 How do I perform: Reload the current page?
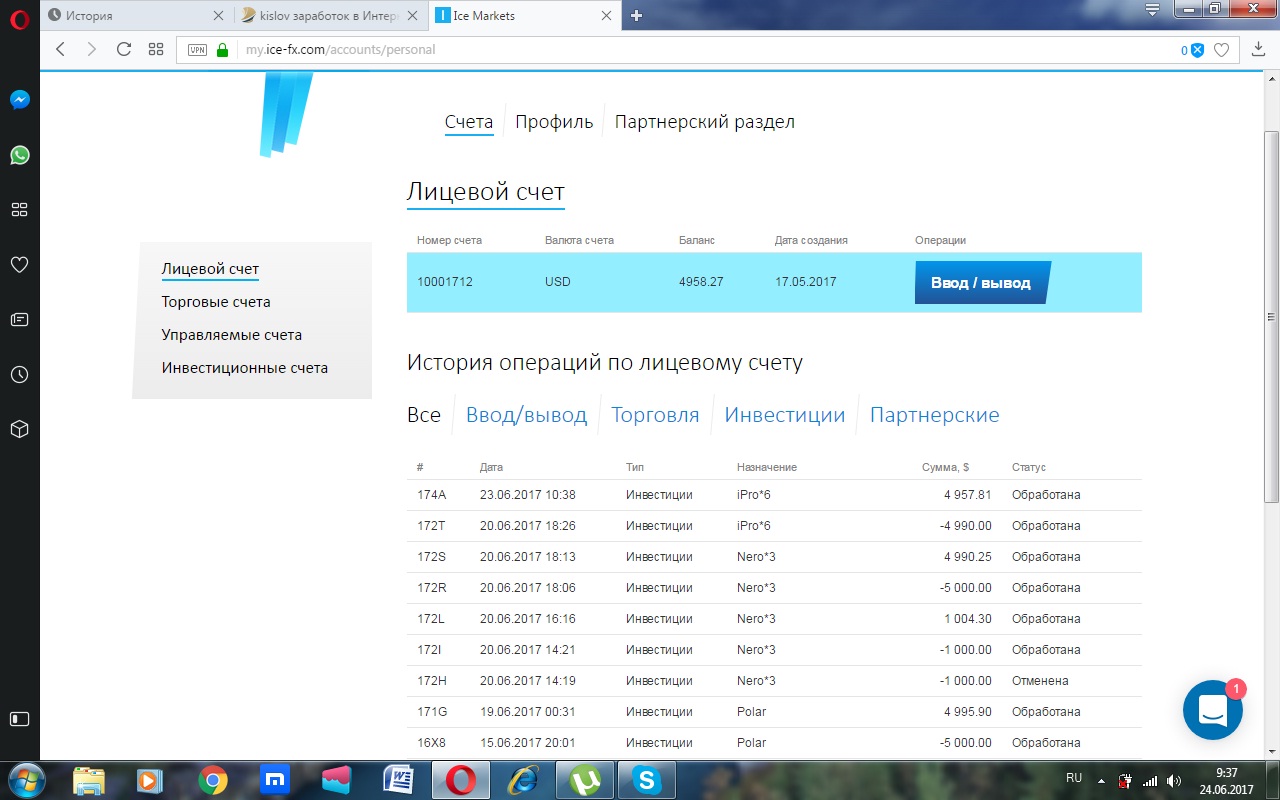(x=124, y=49)
